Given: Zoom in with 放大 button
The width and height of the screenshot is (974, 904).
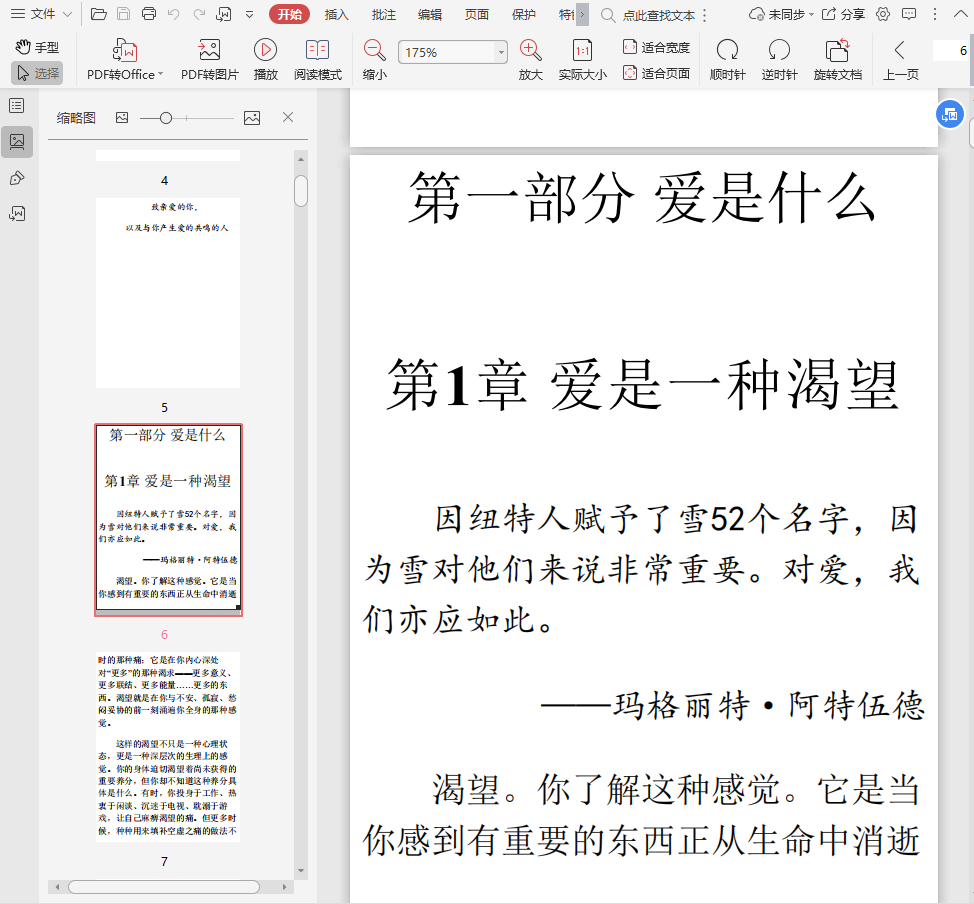Looking at the screenshot, I should (530, 60).
